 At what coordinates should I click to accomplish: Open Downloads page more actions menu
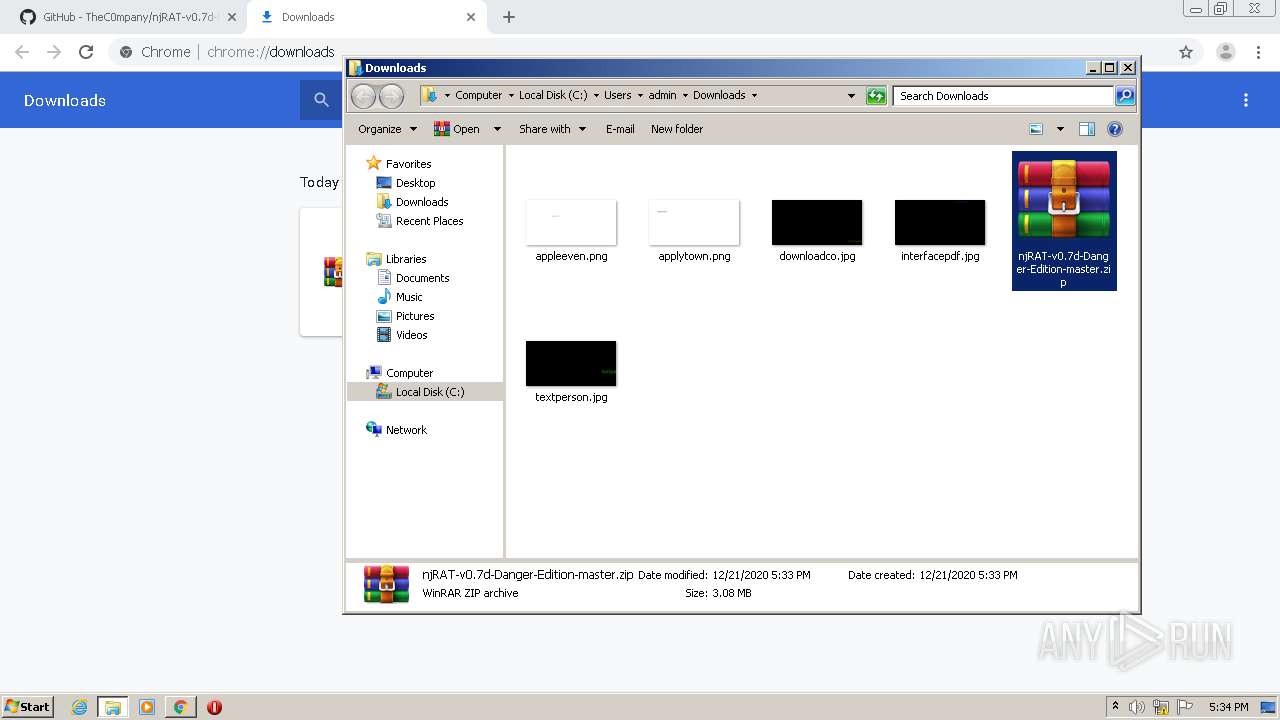1246,100
